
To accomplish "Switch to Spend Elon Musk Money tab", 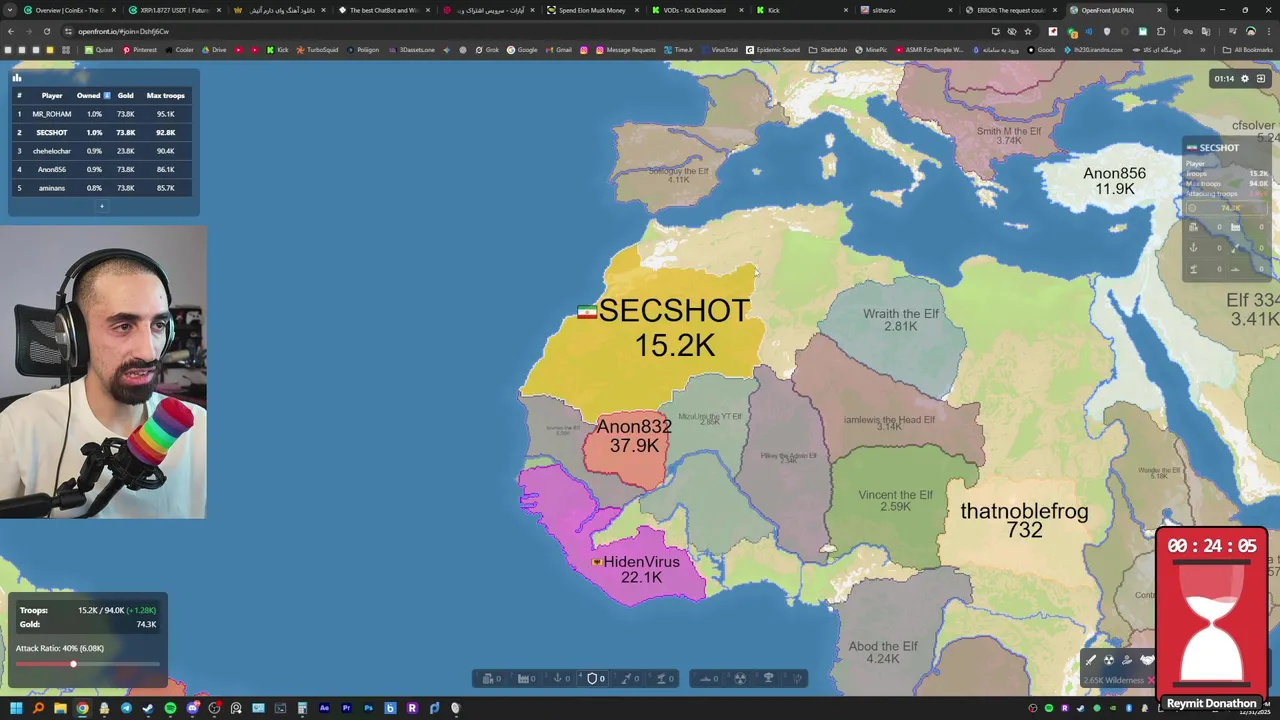I will (x=590, y=10).
